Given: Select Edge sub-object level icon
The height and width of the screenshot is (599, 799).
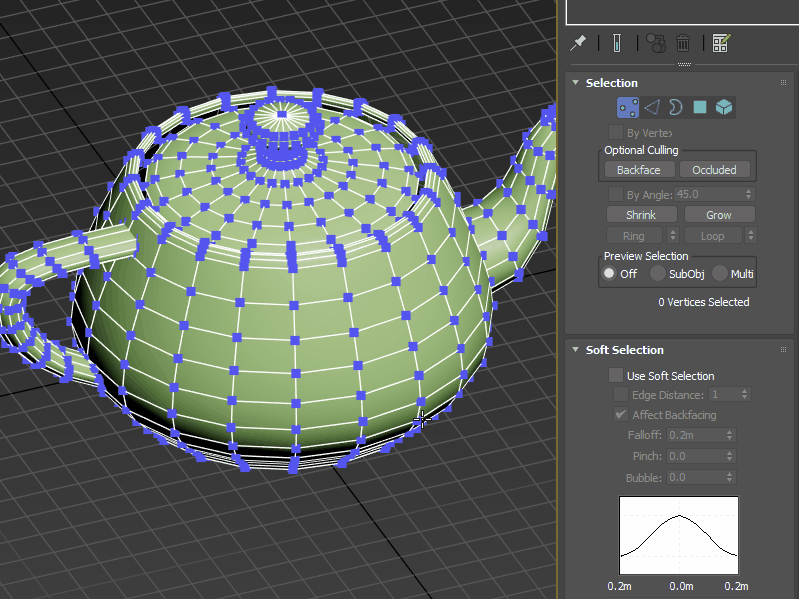Looking at the screenshot, I should [x=652, y=107].
